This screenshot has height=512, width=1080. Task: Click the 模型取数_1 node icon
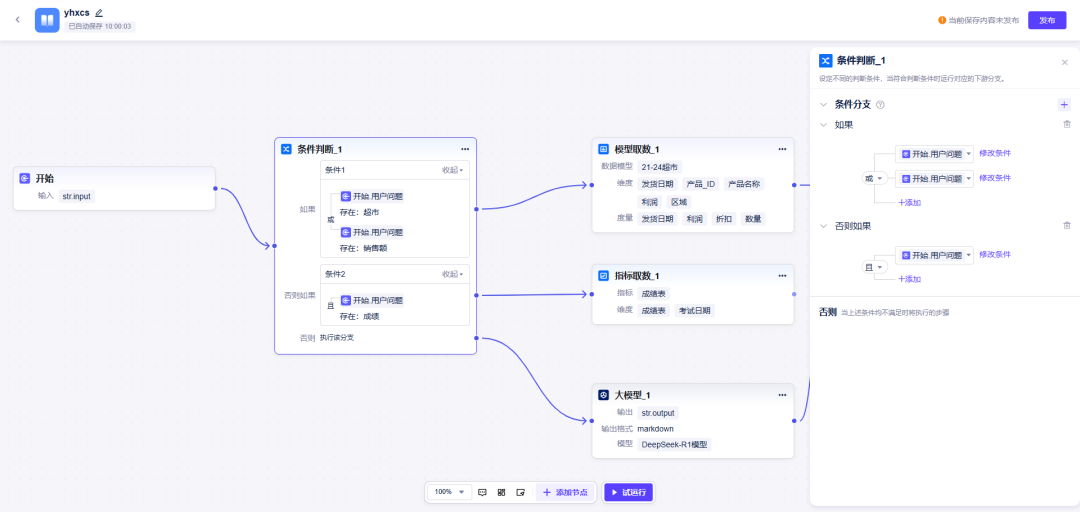click(603, 149)
